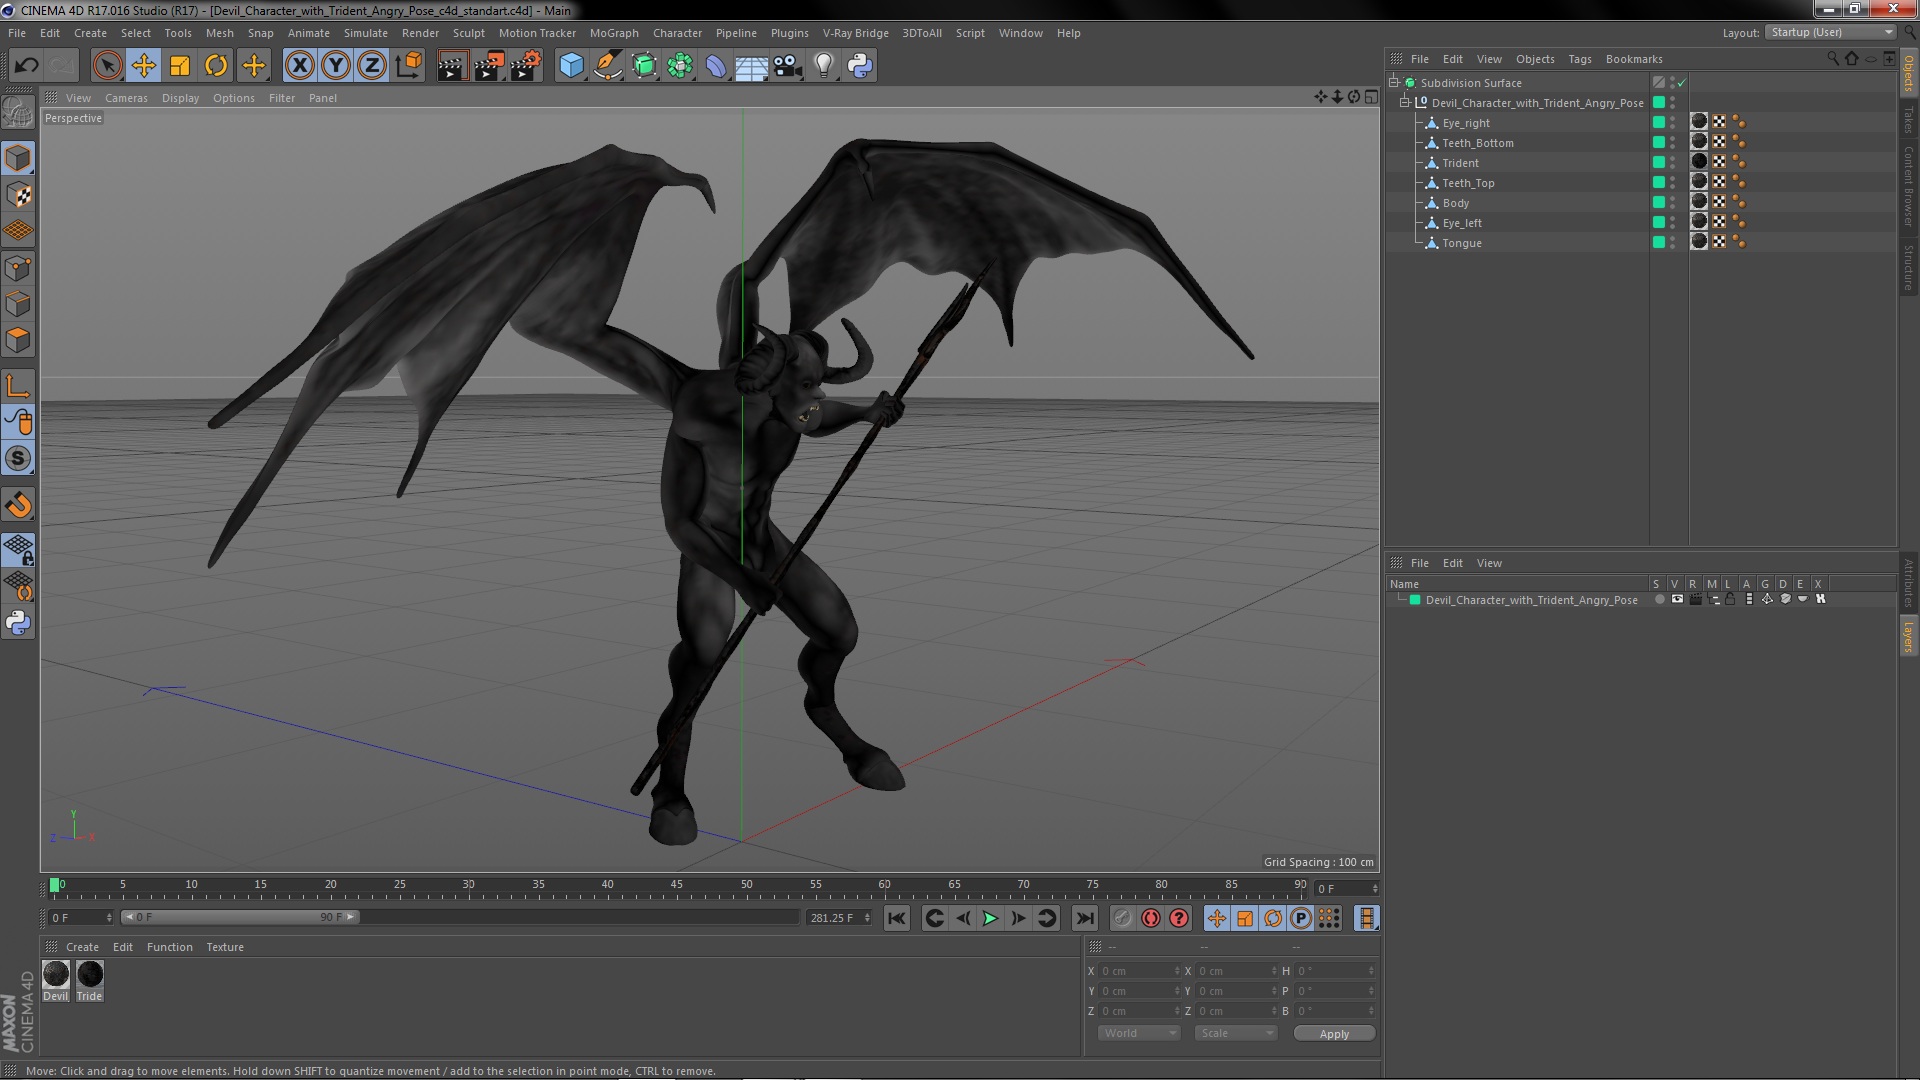Collapse the Subdivision Surface tree node
The image size is (1920, 1080).
(1393, 82)
